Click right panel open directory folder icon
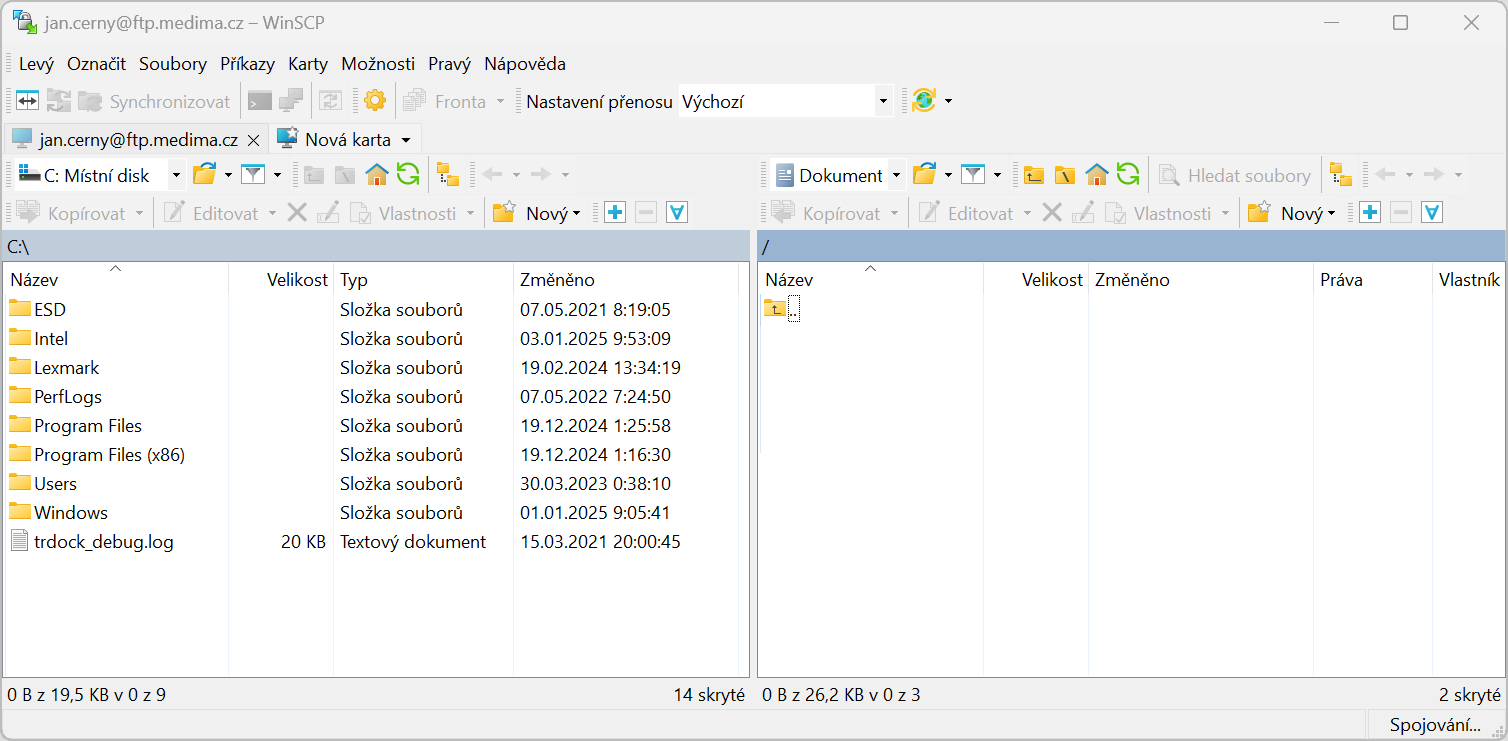 [x=925, y=175]
